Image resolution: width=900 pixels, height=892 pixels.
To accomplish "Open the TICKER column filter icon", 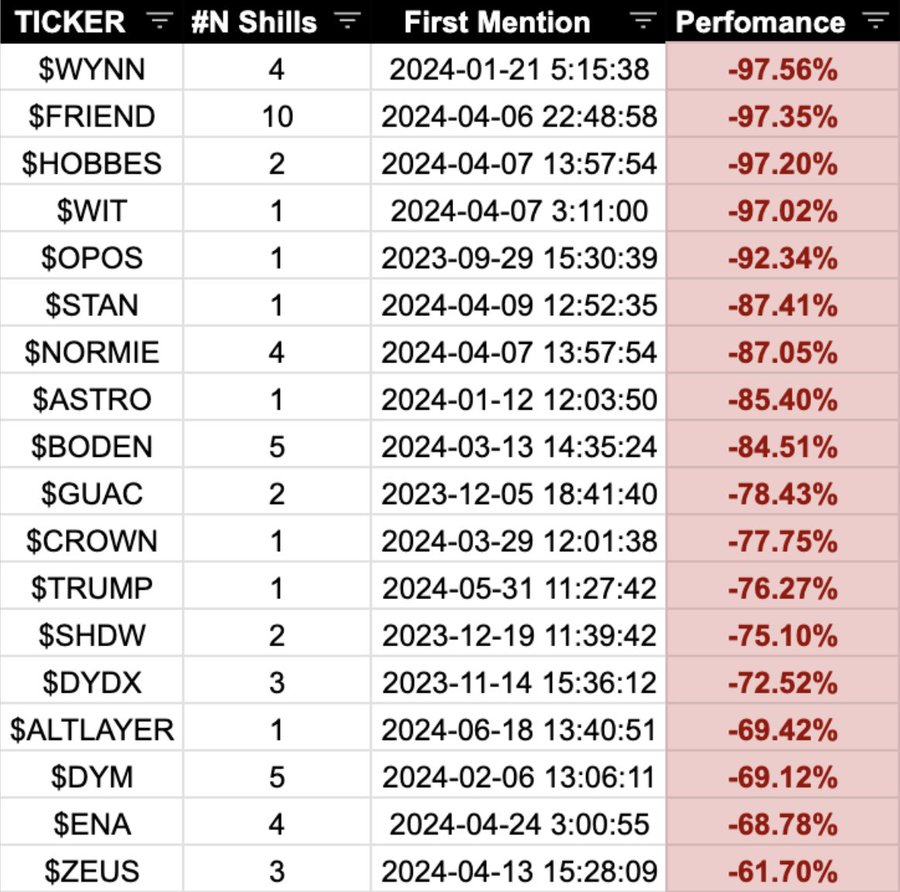I will 159,21.
